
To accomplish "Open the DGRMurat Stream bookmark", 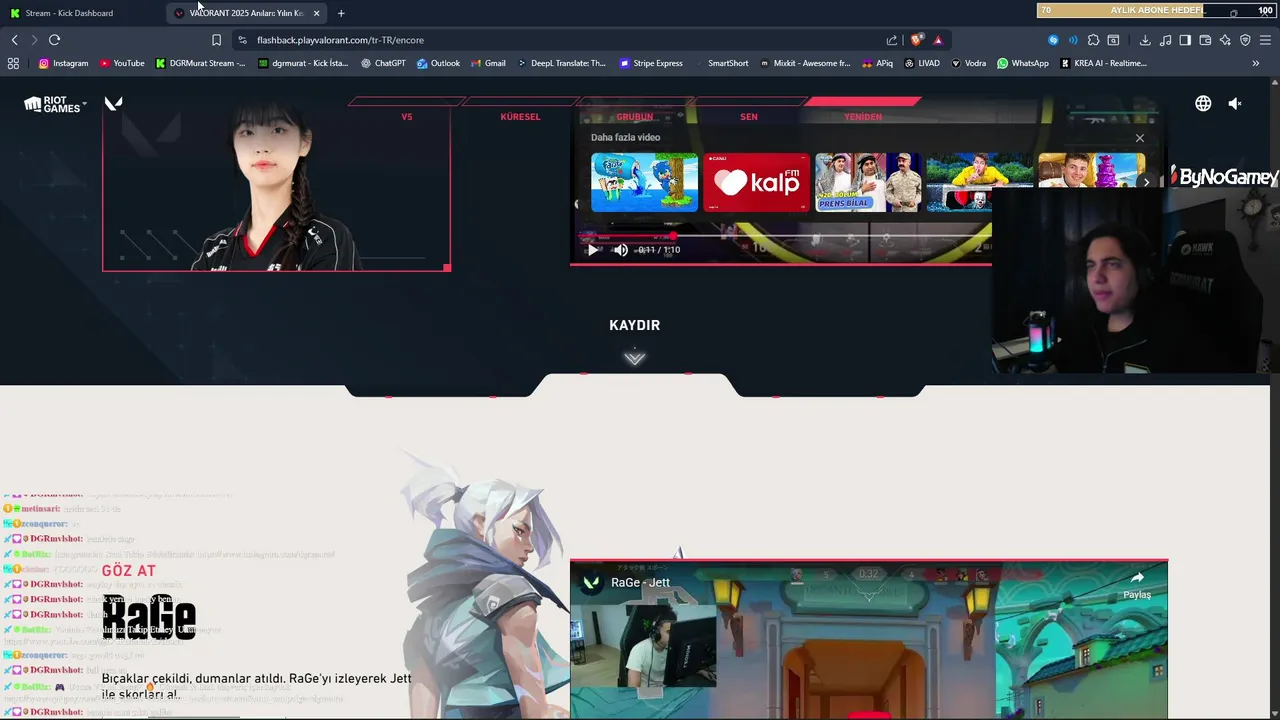I will coord(200,63).
